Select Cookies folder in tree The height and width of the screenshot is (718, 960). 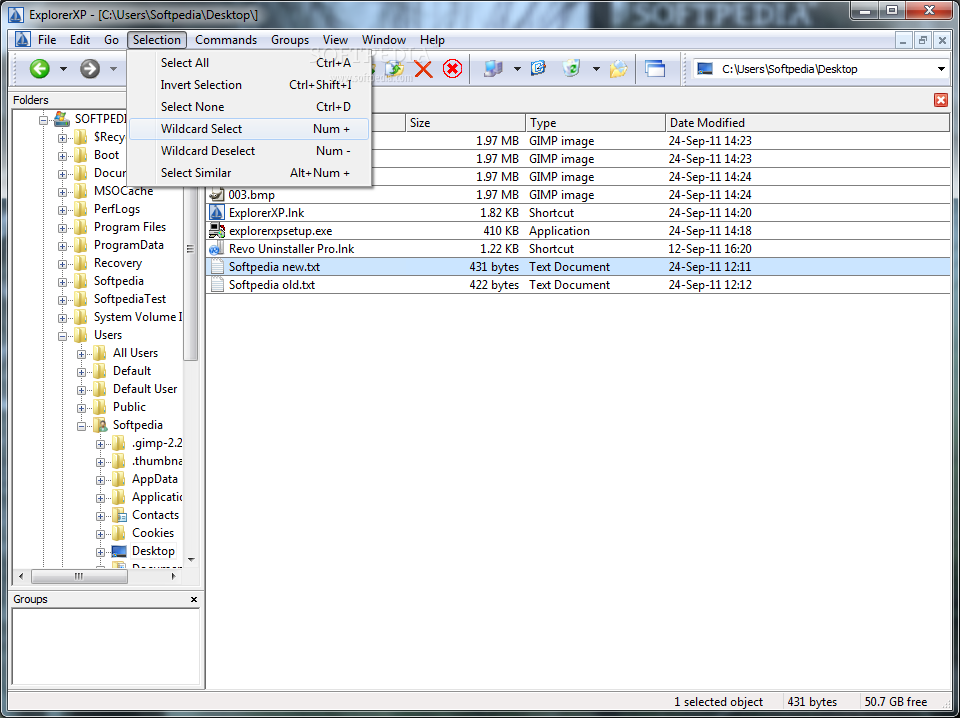click(153, 533)
